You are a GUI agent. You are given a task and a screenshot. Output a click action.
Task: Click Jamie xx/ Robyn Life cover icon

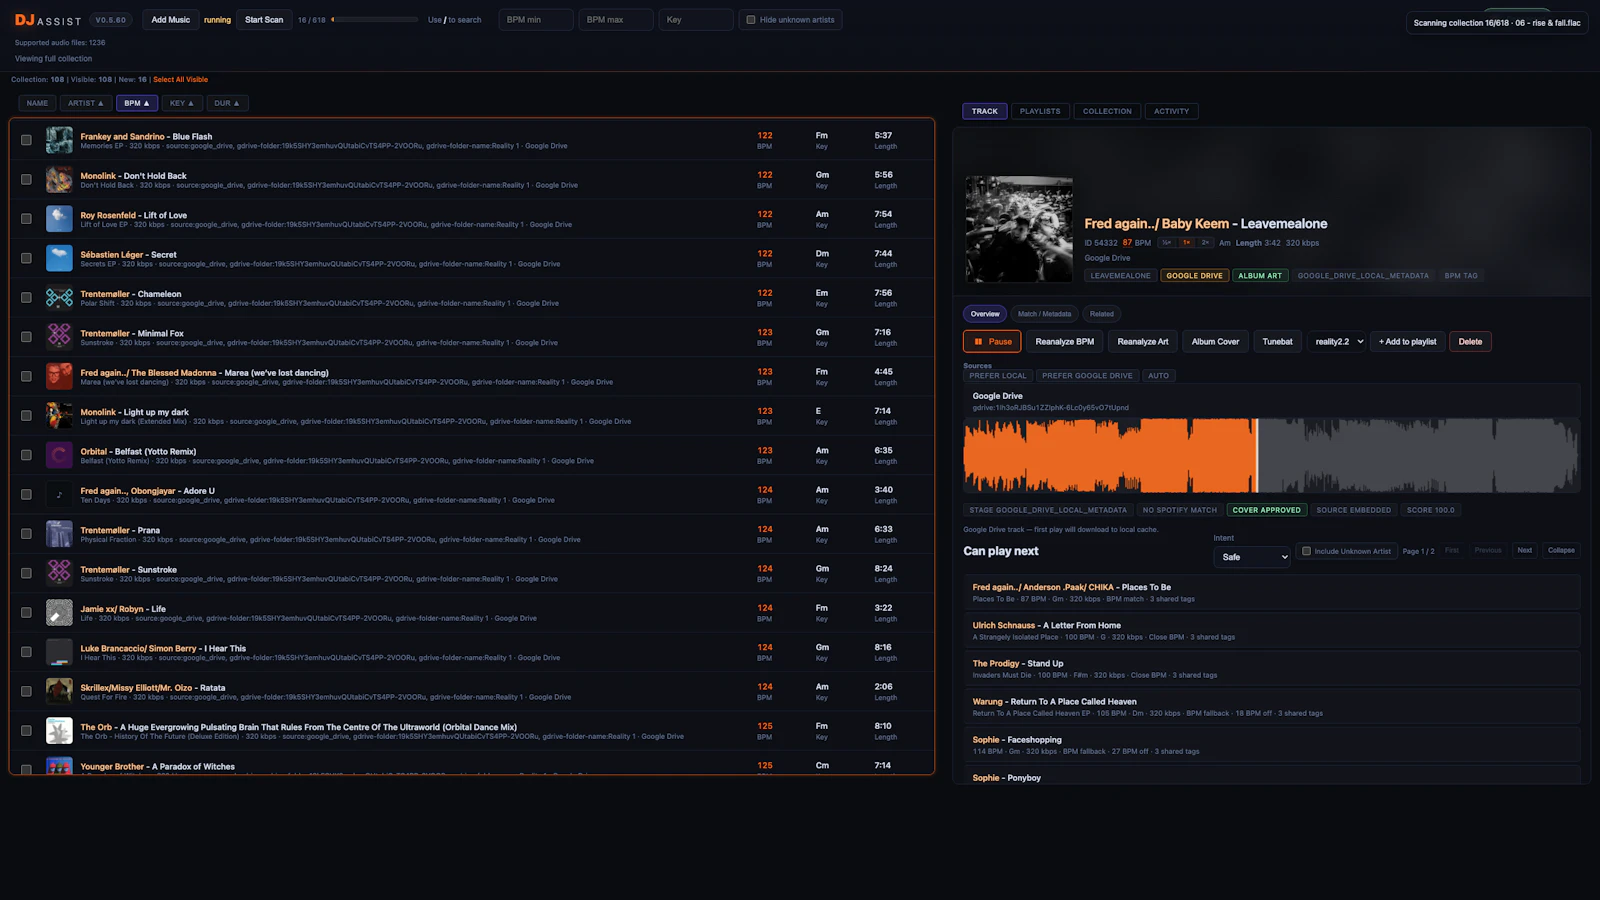59,612
